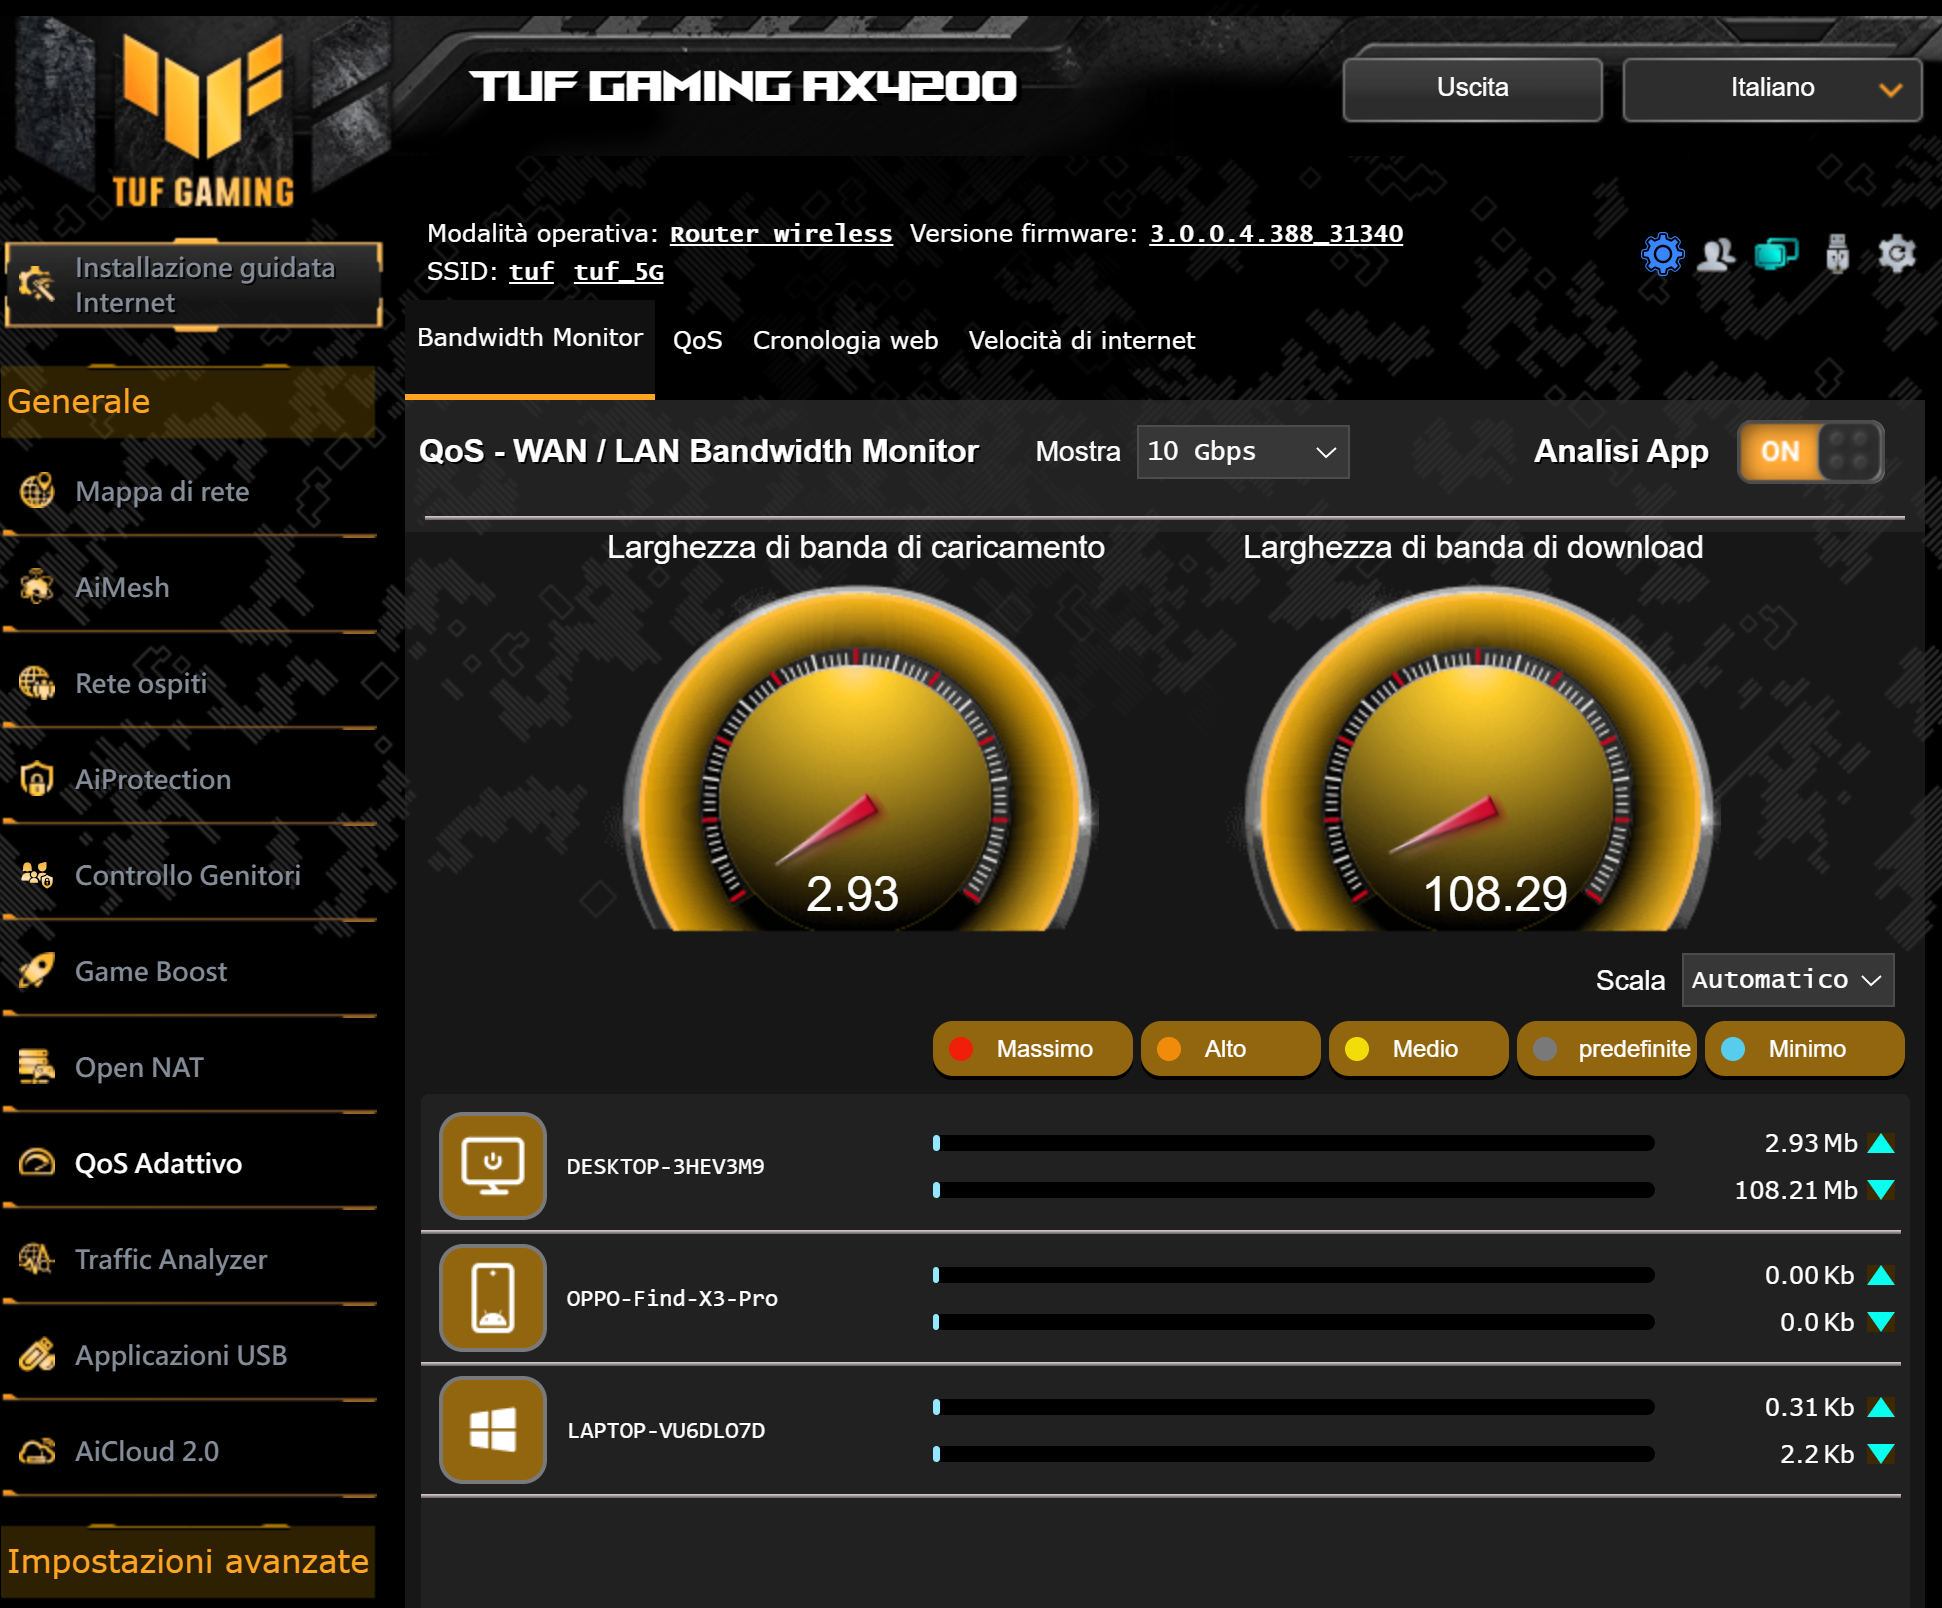Select the Alto orange priority label
The image size is (1942, 1608).
coord(1230,1049)
